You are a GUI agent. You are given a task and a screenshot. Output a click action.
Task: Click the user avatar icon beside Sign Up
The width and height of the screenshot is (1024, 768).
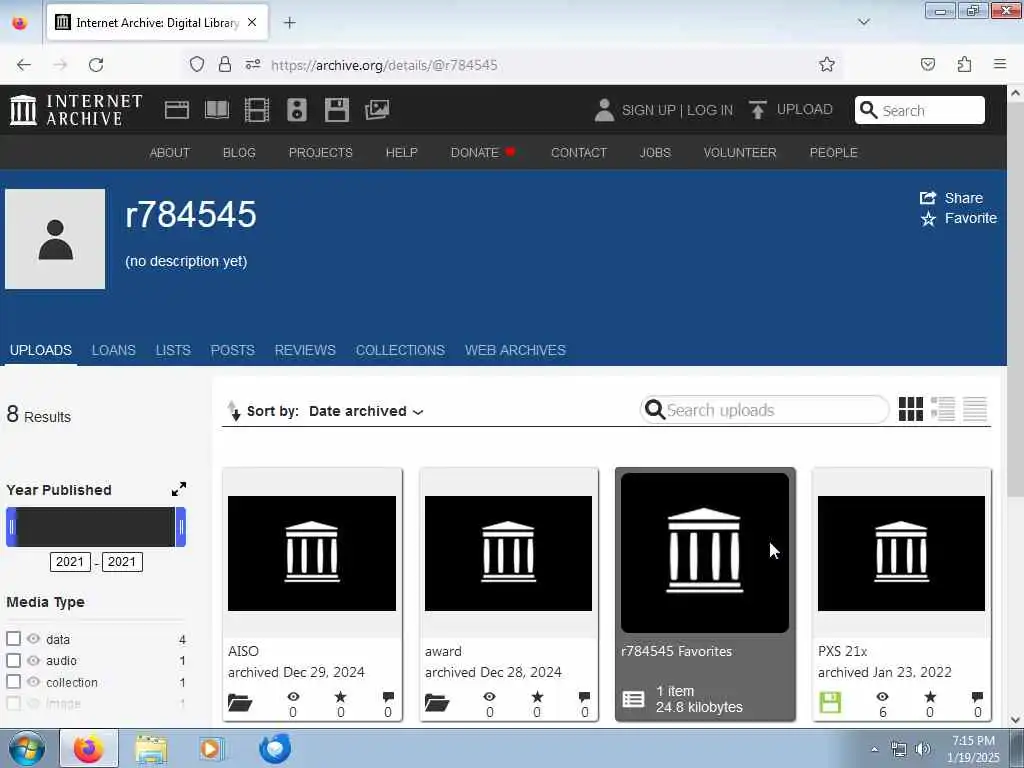tap(604, 110)
